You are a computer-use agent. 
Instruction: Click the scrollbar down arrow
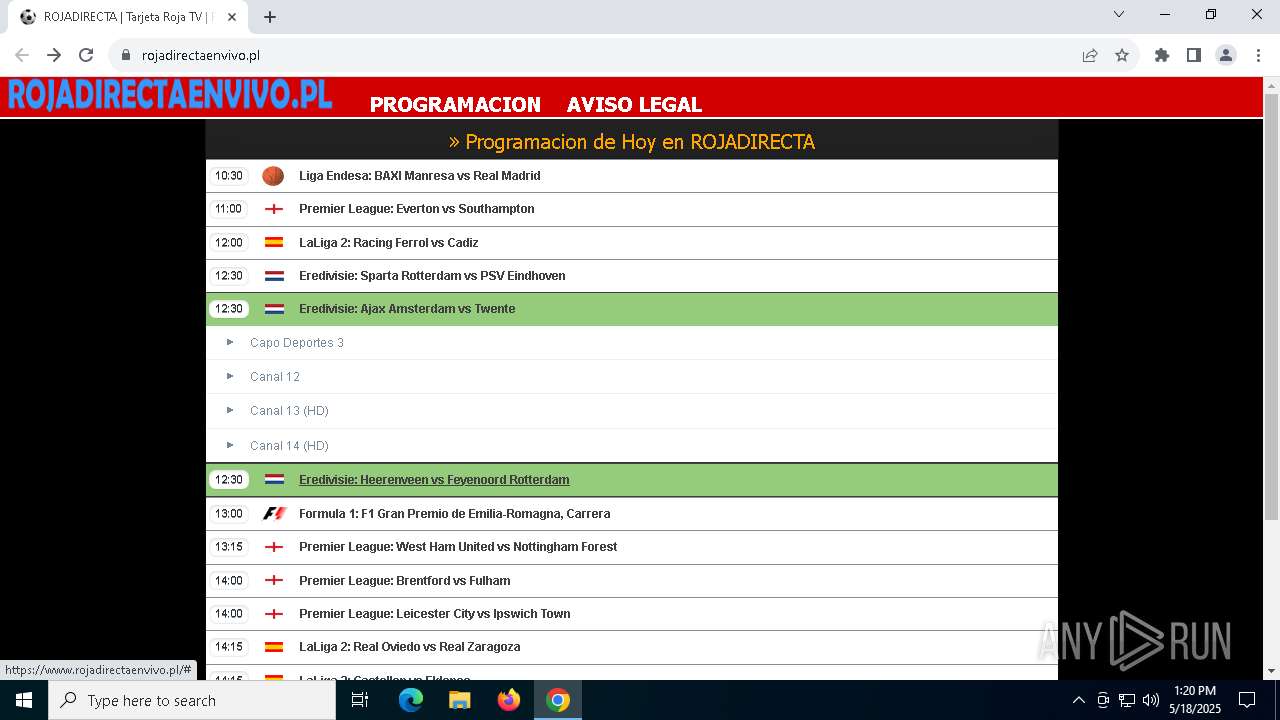click(1271, 671)
